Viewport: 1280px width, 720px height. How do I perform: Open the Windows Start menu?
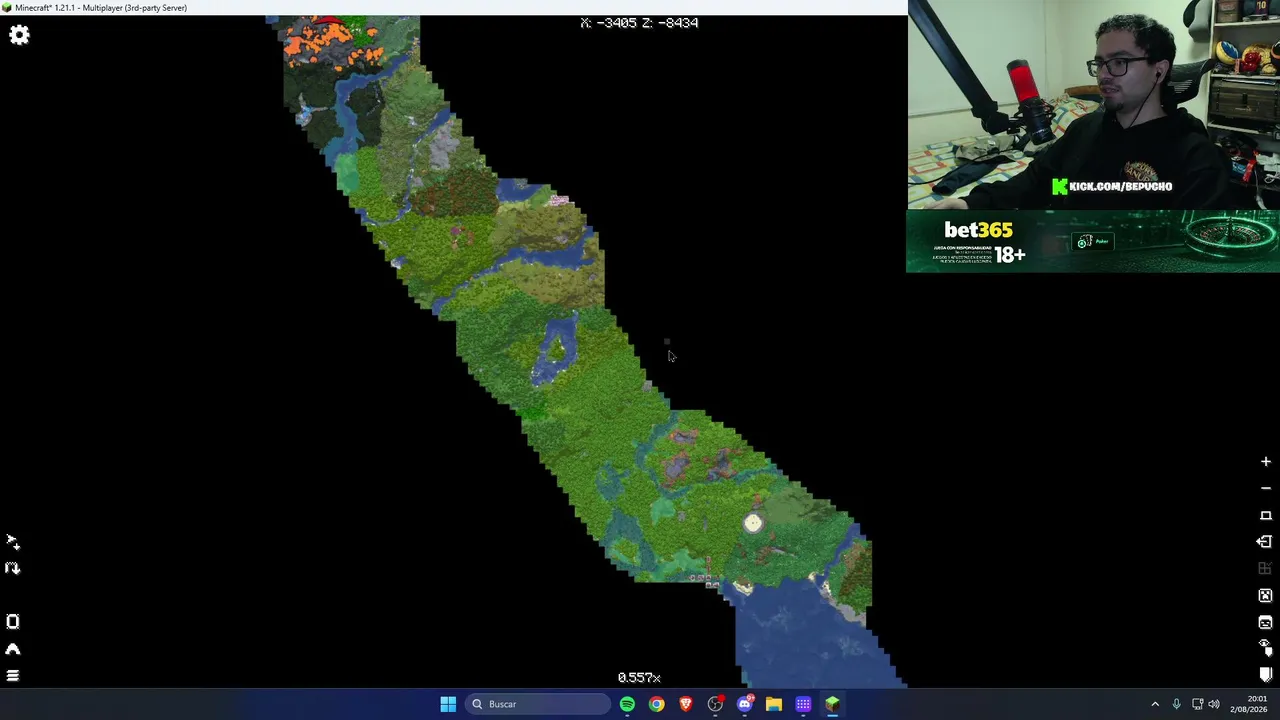click(x=448, y=704)
